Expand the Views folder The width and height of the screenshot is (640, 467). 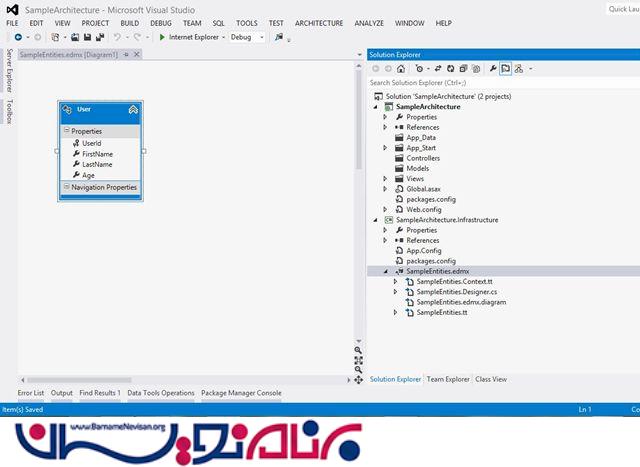tap(385, 178)
